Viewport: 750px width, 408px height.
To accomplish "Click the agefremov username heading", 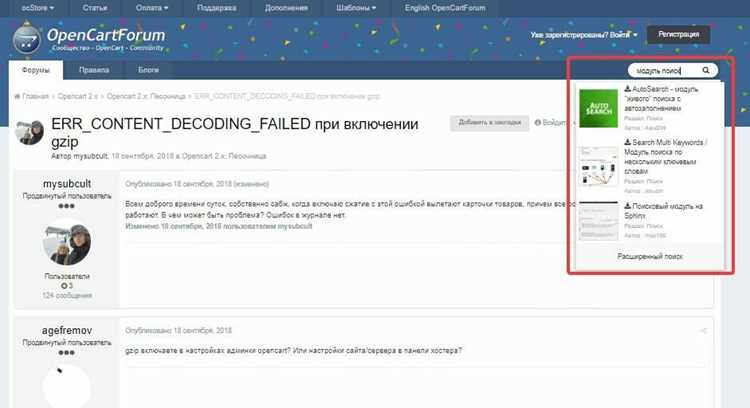I will pyautogui.click(x=67, y=331).
